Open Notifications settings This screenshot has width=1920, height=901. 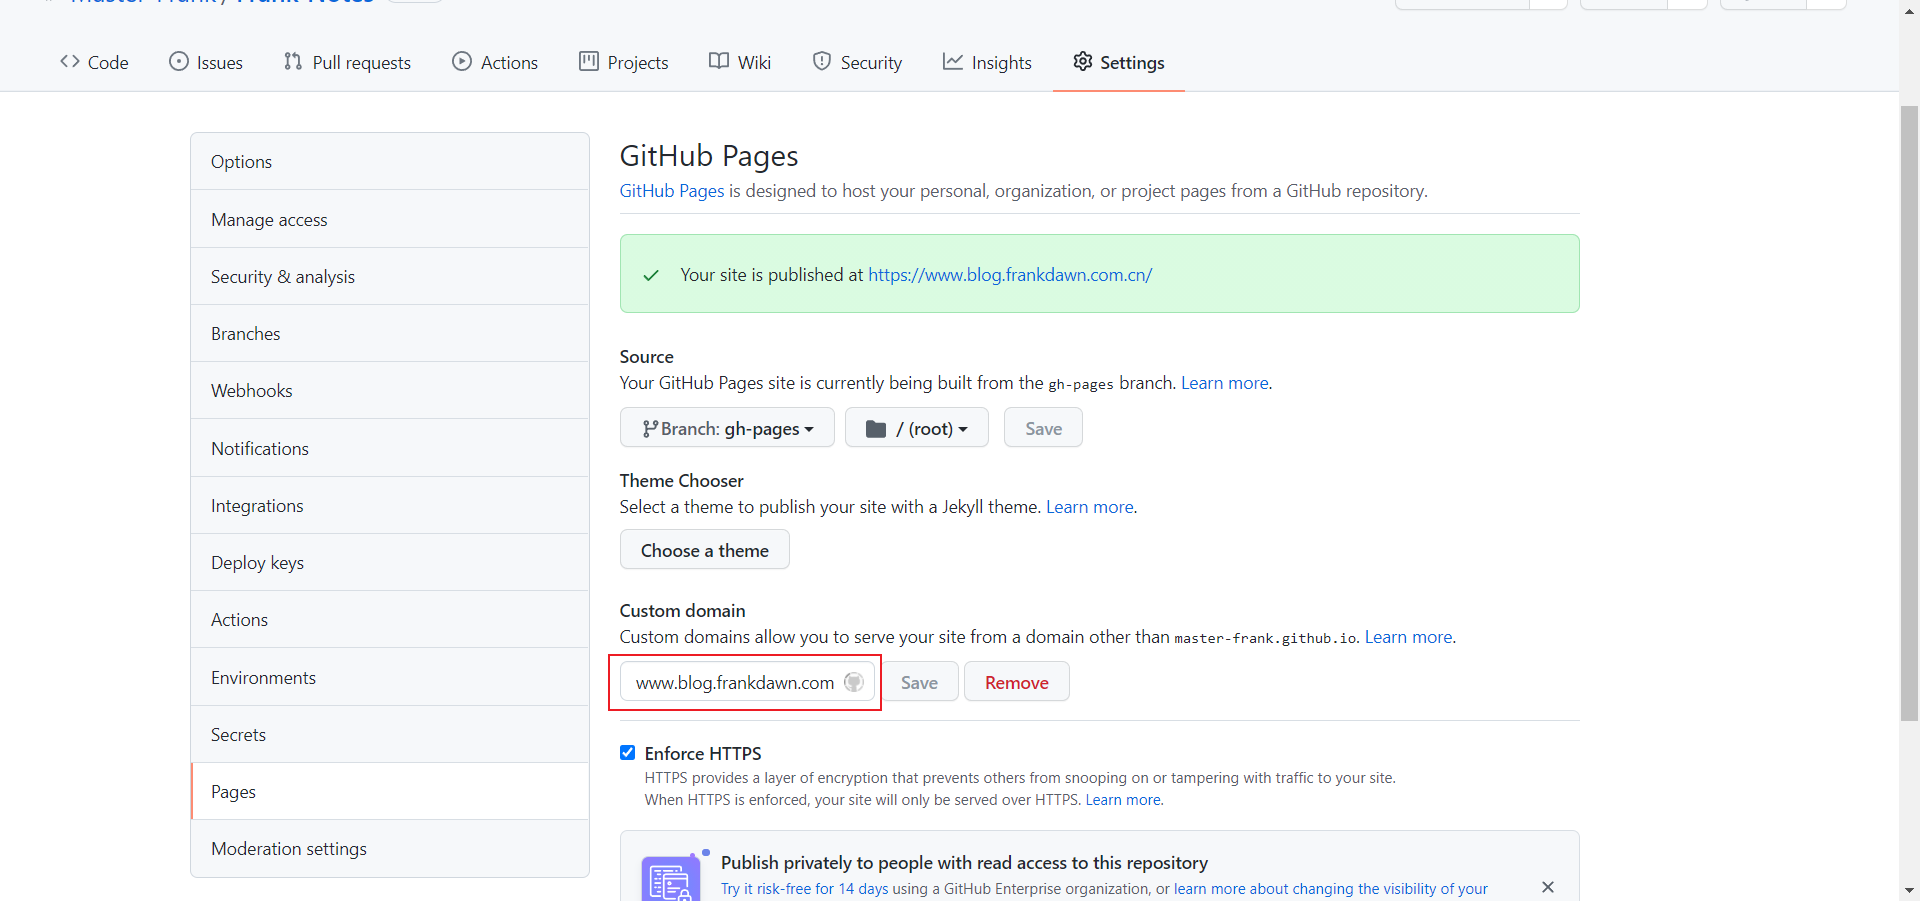click(x=390, y=448)
